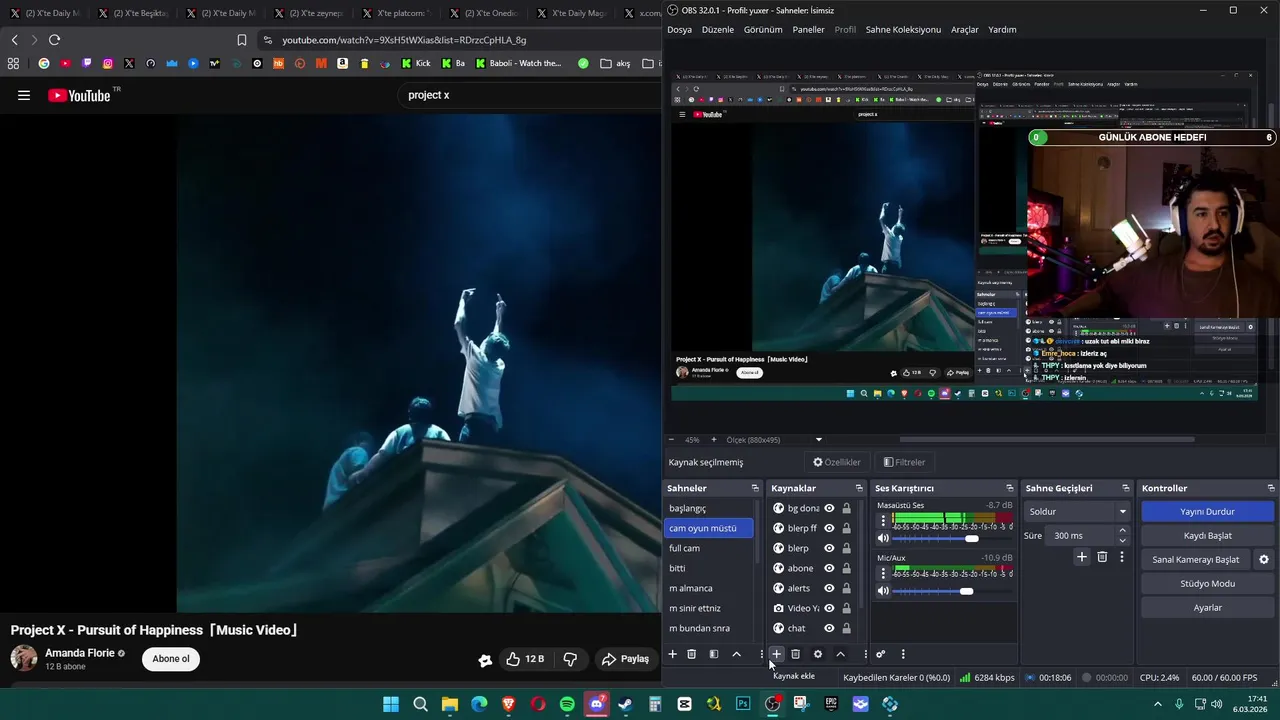Toggle lock on chat source
The image size is (1280, 720).
pos(847,628)
